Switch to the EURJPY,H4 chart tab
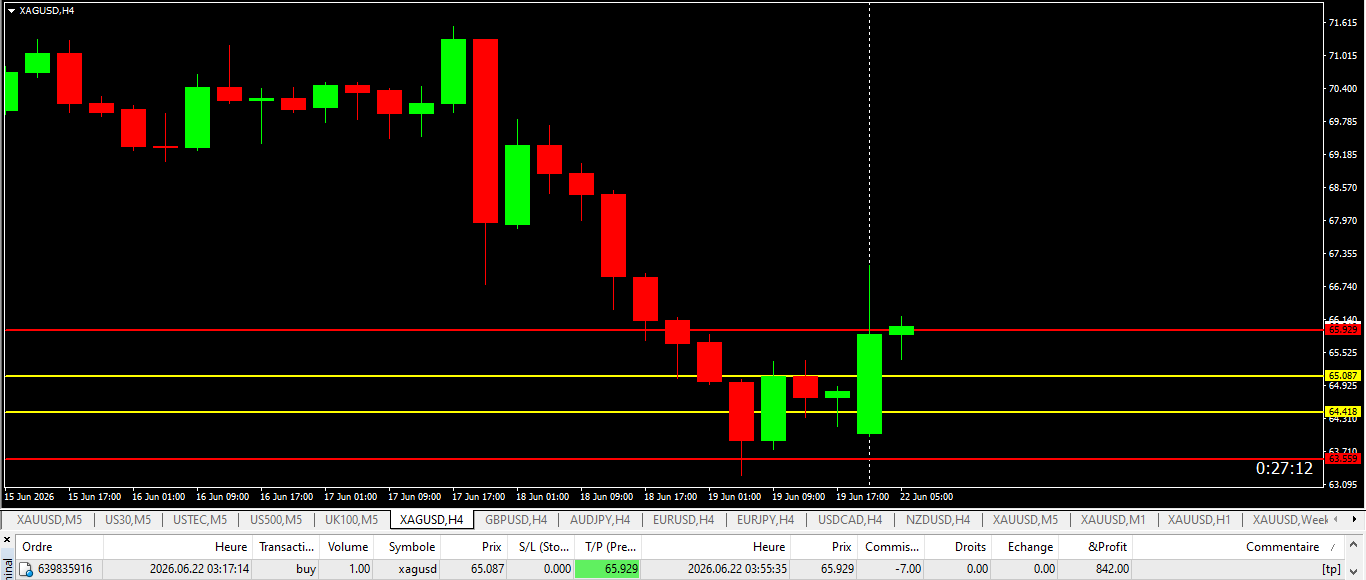The image size is (1366, 580). point(766,520)
